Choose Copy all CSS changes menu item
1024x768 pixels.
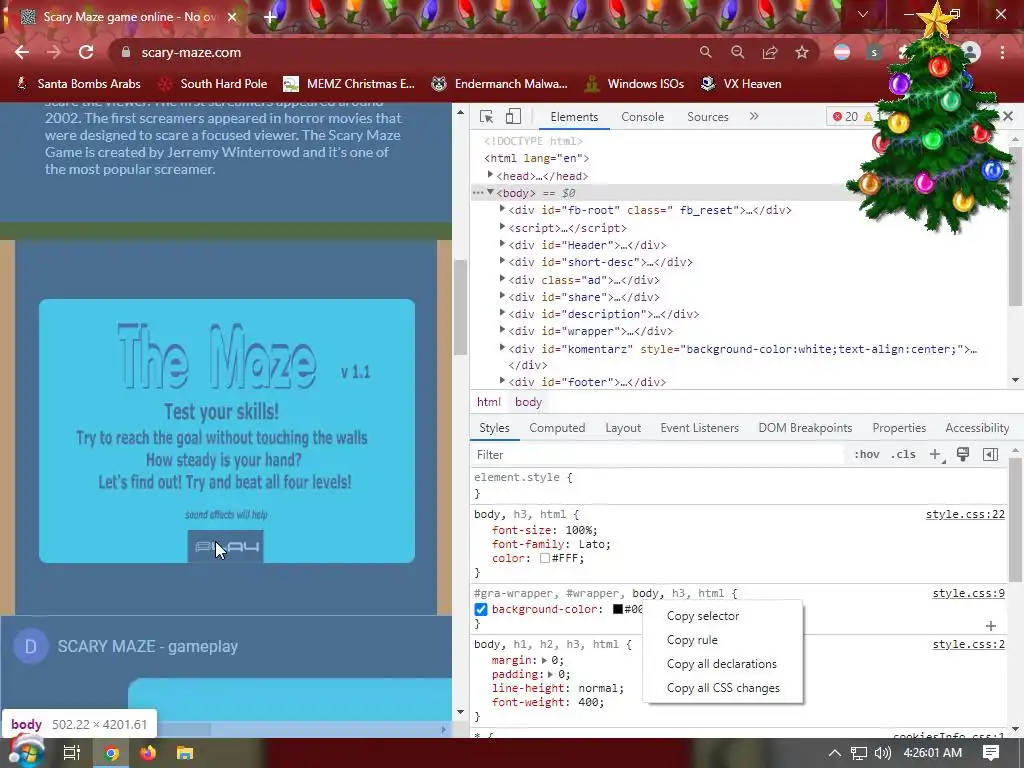click(723, 688)
